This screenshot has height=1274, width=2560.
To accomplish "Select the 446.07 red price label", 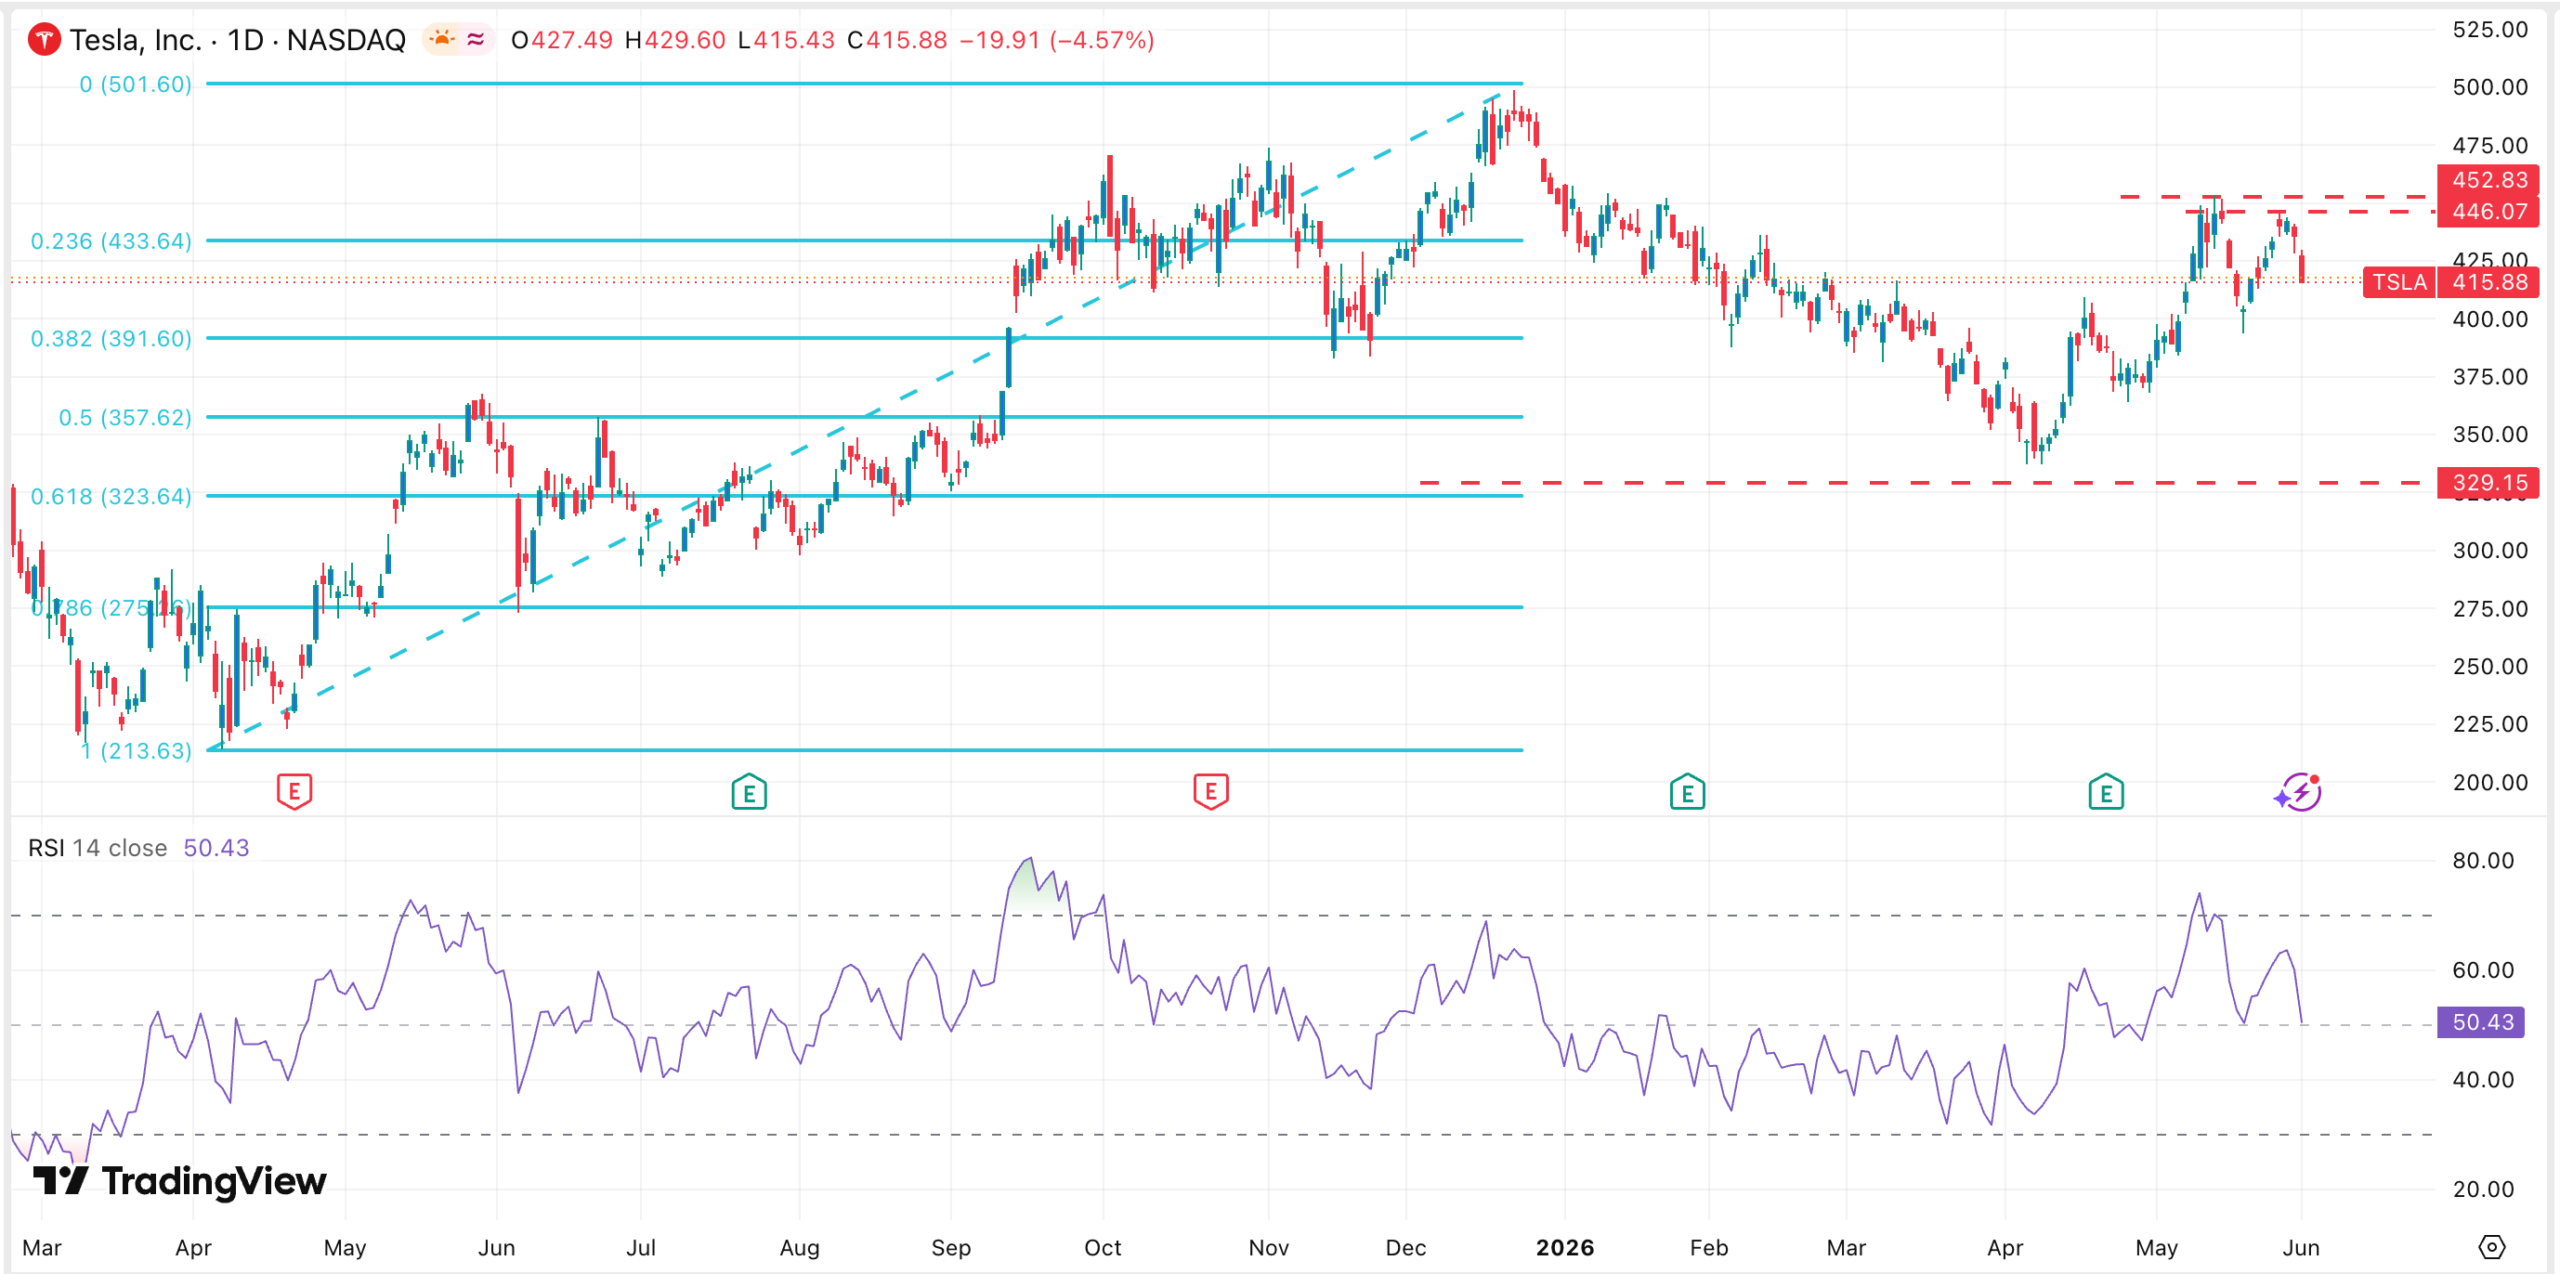I will [2489, 211].
